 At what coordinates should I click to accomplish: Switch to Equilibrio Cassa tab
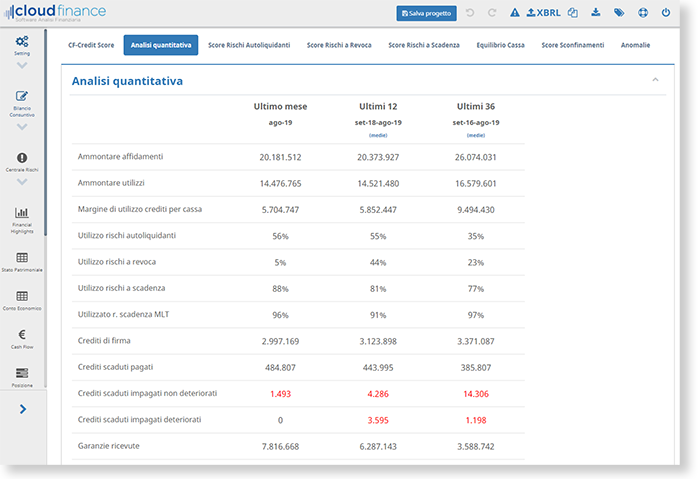click(500, 45)
